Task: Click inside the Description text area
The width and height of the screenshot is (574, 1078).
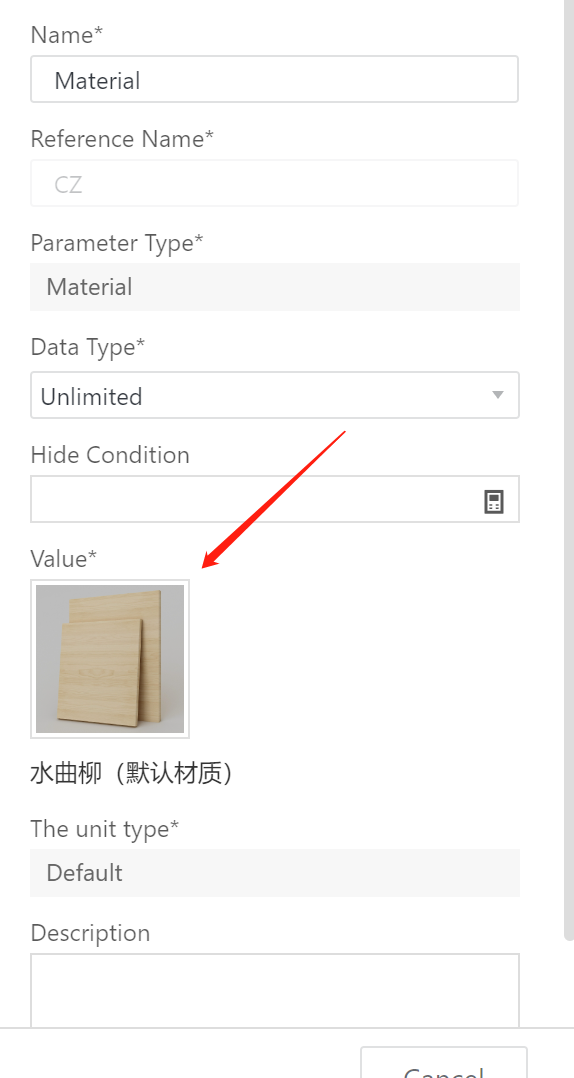Action: (274, 991)
